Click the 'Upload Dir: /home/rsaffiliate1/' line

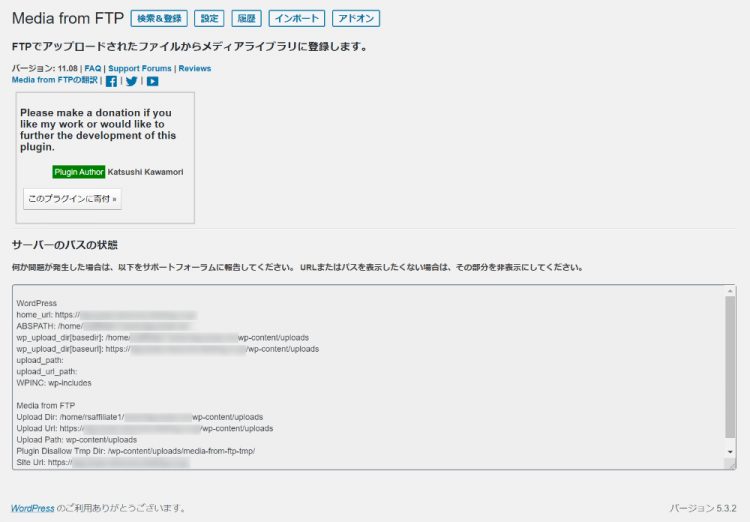pos(140,417)
